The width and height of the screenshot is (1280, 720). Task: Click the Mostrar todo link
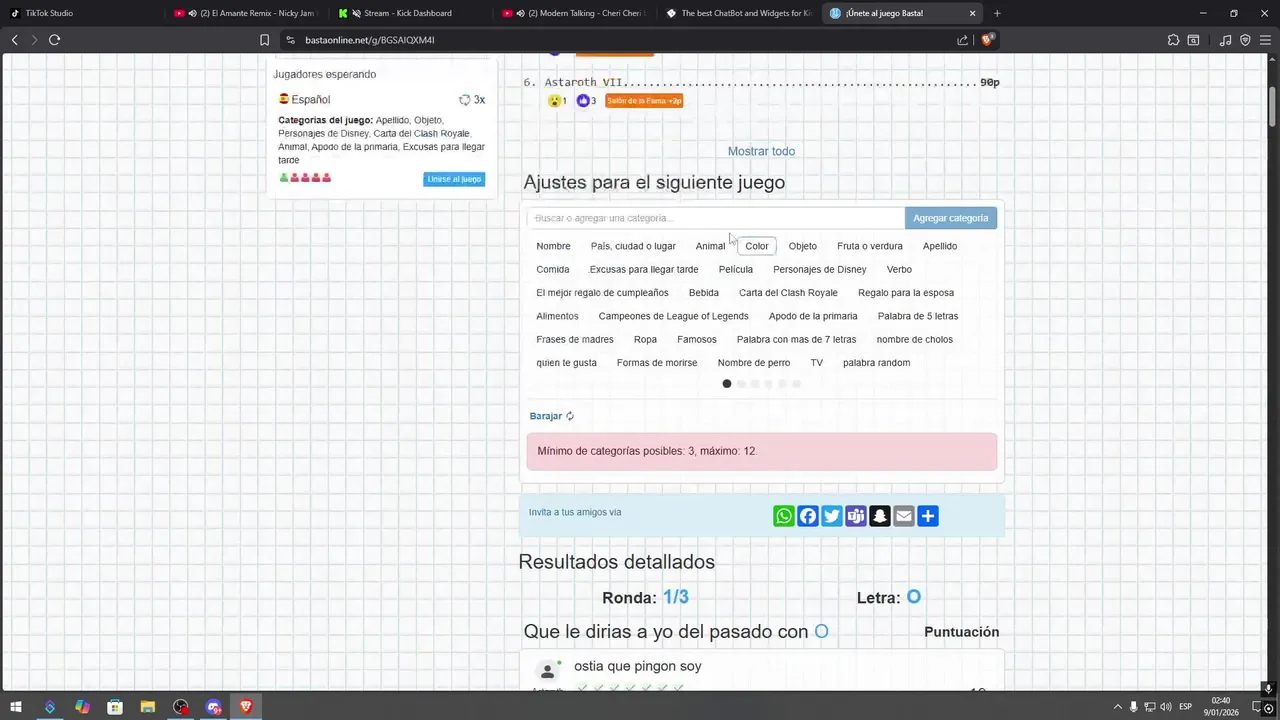click(x=761, y=151)
